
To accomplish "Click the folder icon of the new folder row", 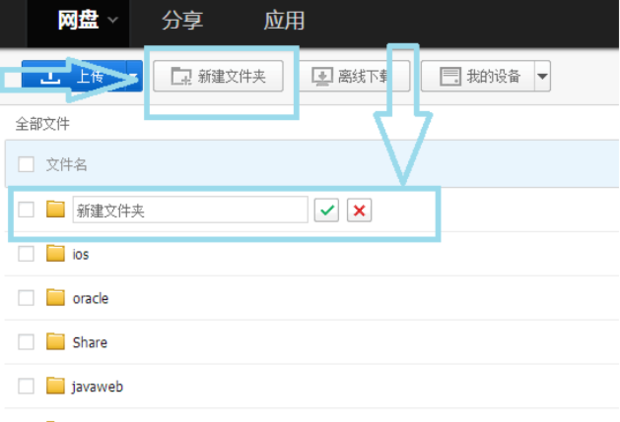I will tap(55, 209).
